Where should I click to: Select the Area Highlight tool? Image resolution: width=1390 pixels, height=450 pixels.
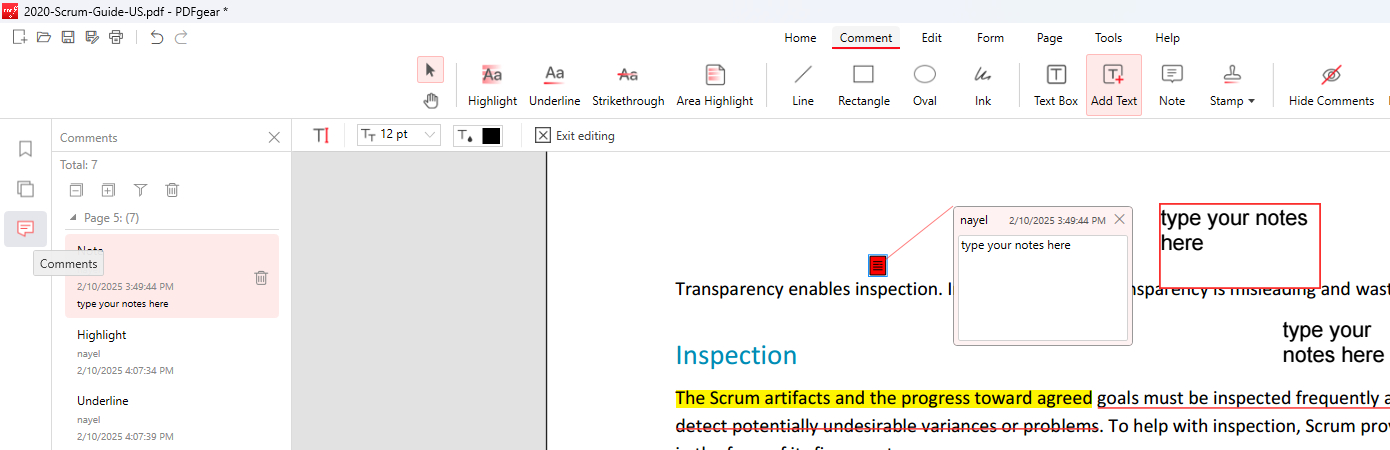(715, 85)
